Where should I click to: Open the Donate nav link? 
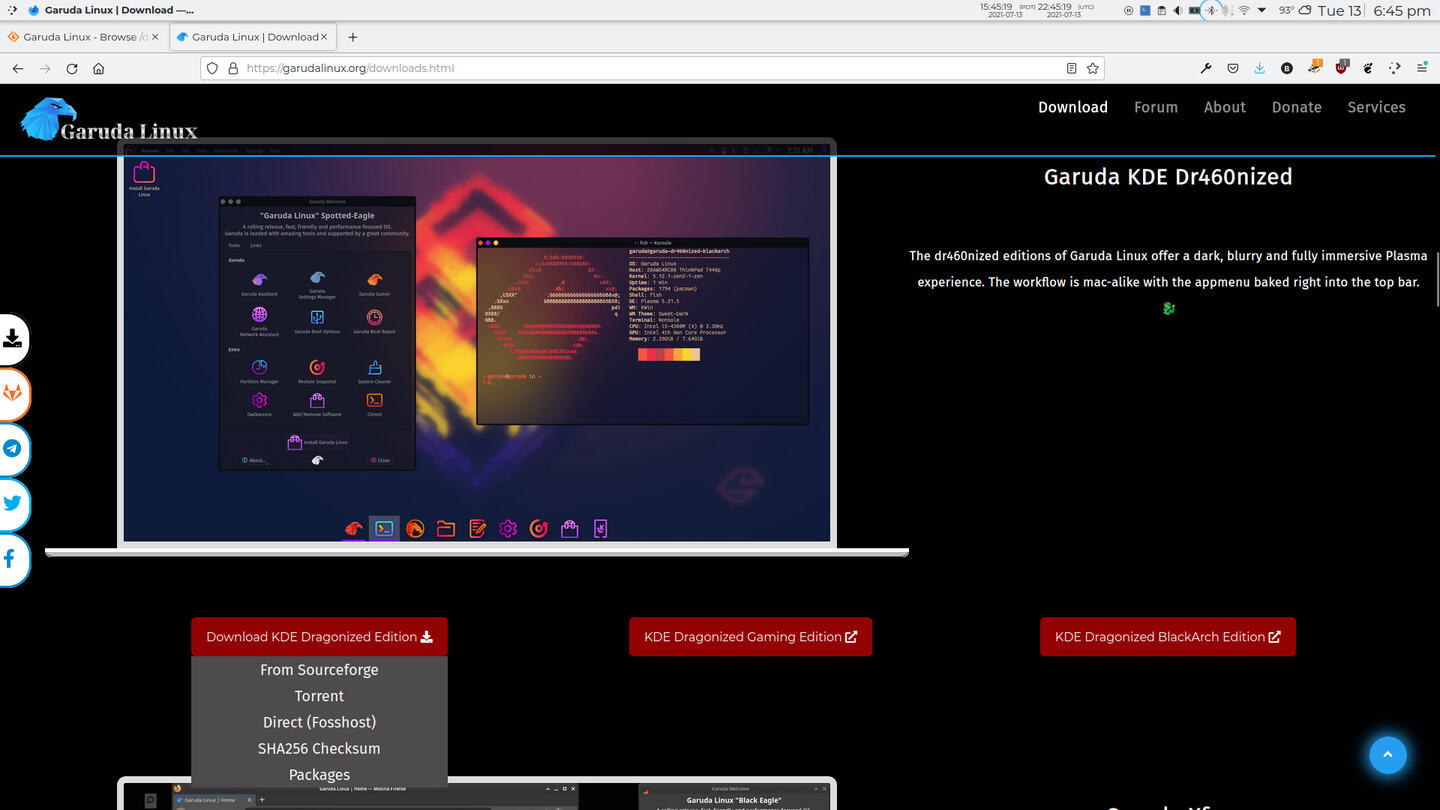(1297, 107)
